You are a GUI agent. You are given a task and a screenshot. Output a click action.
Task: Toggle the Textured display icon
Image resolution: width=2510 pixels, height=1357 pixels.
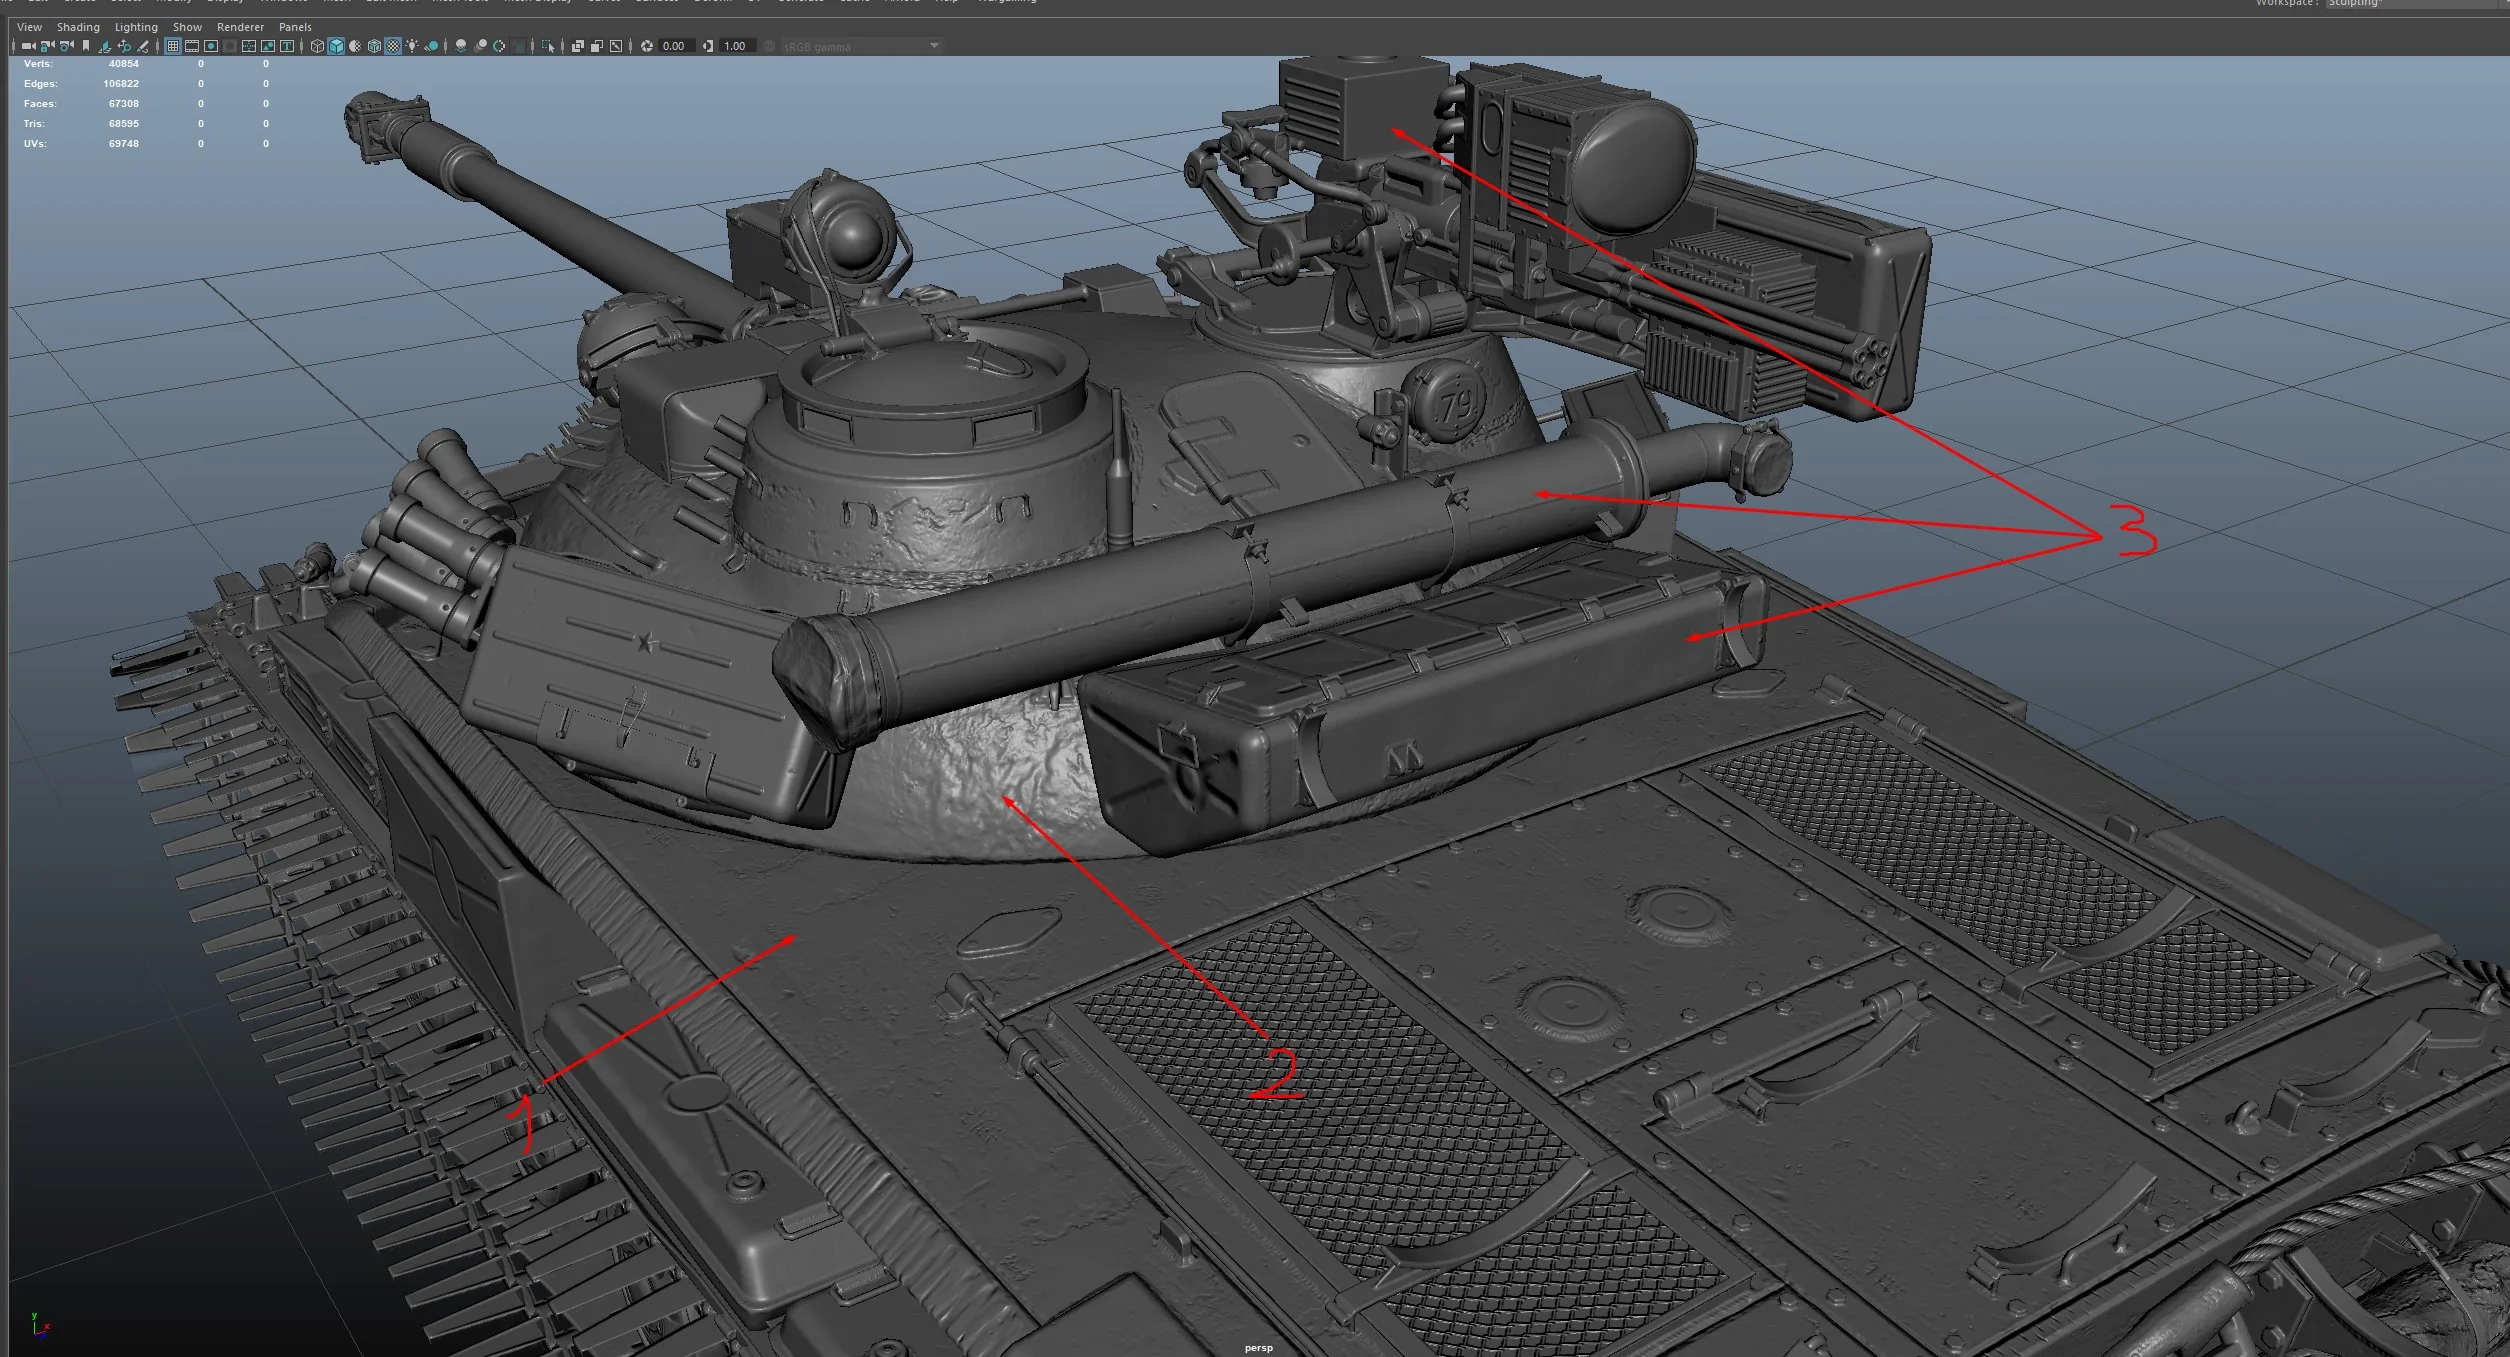point(392,46)
